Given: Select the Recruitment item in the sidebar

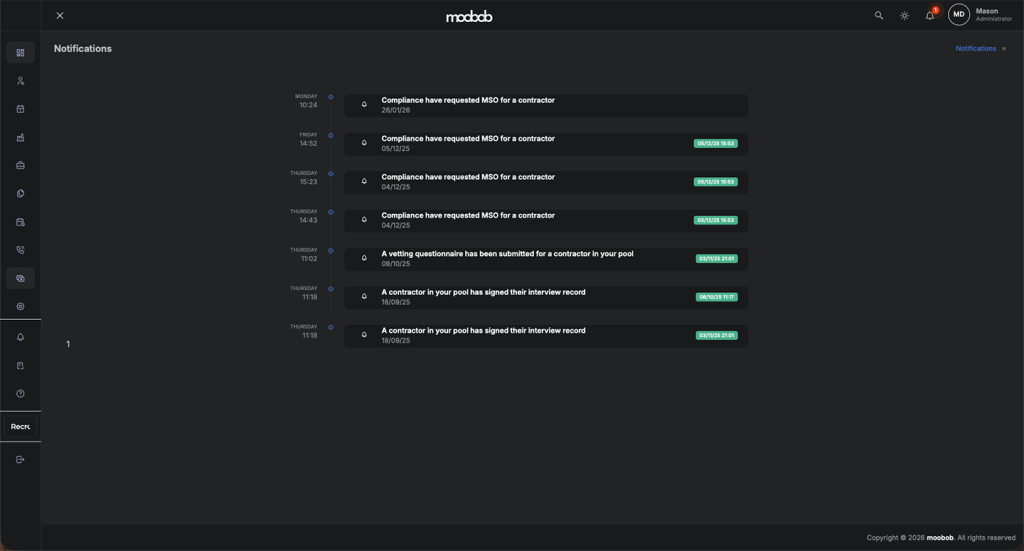Looking at the screenshot, I should point(20,427).
